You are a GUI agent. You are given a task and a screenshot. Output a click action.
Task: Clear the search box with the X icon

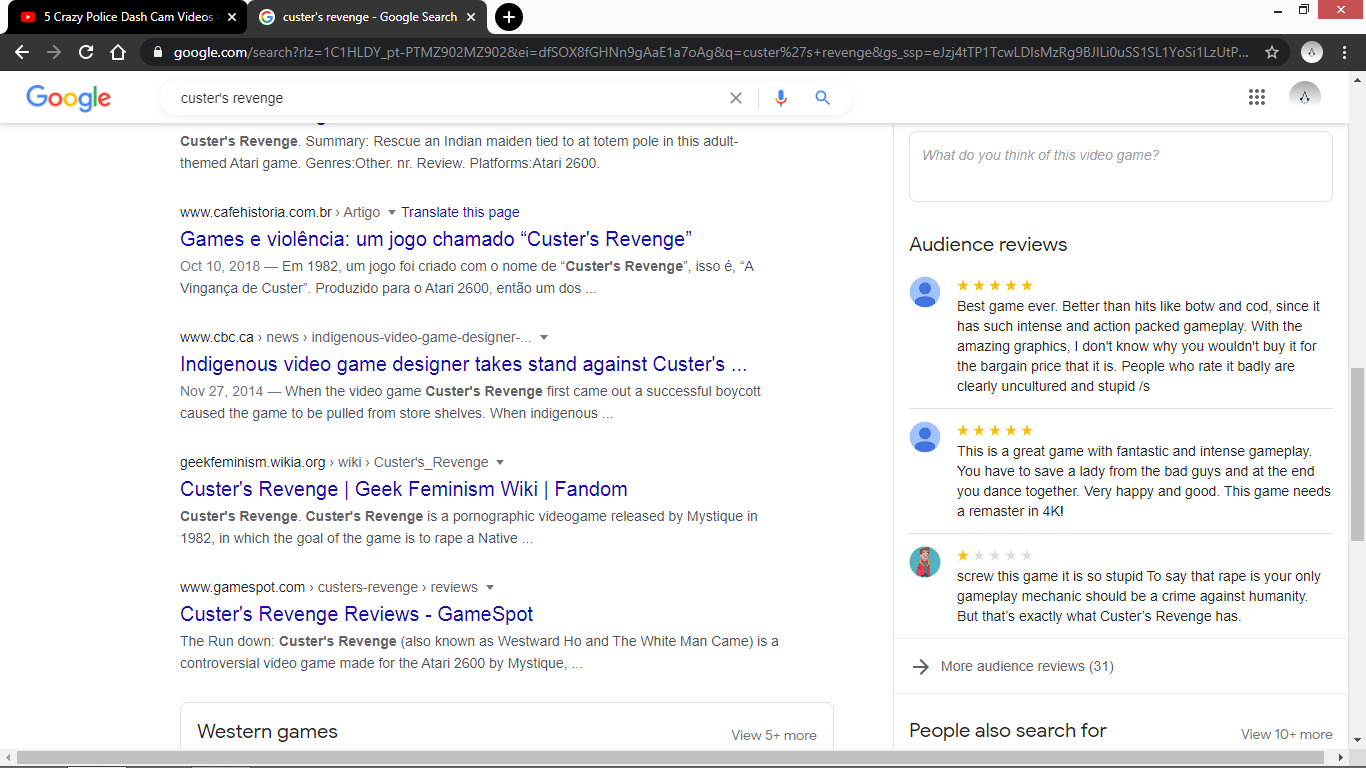[x=736, y=98]
